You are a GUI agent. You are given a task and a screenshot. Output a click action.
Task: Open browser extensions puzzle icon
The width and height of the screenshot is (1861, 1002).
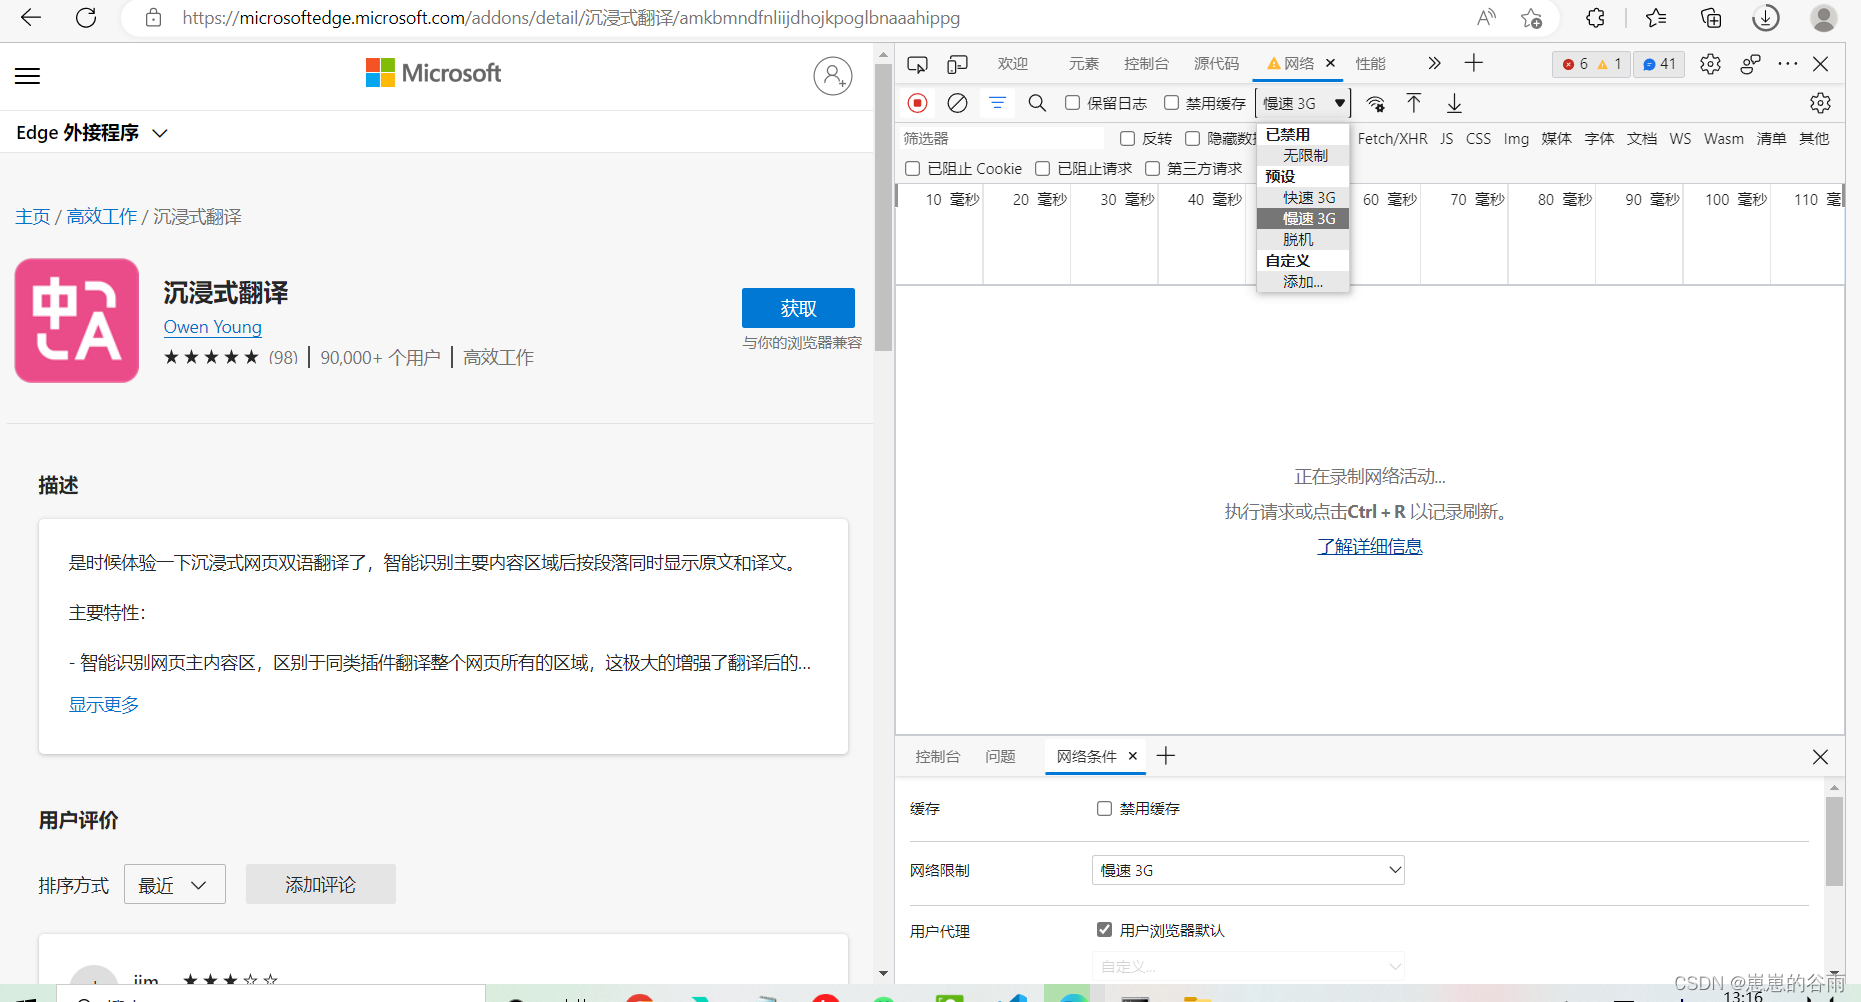pos(1595,18)
